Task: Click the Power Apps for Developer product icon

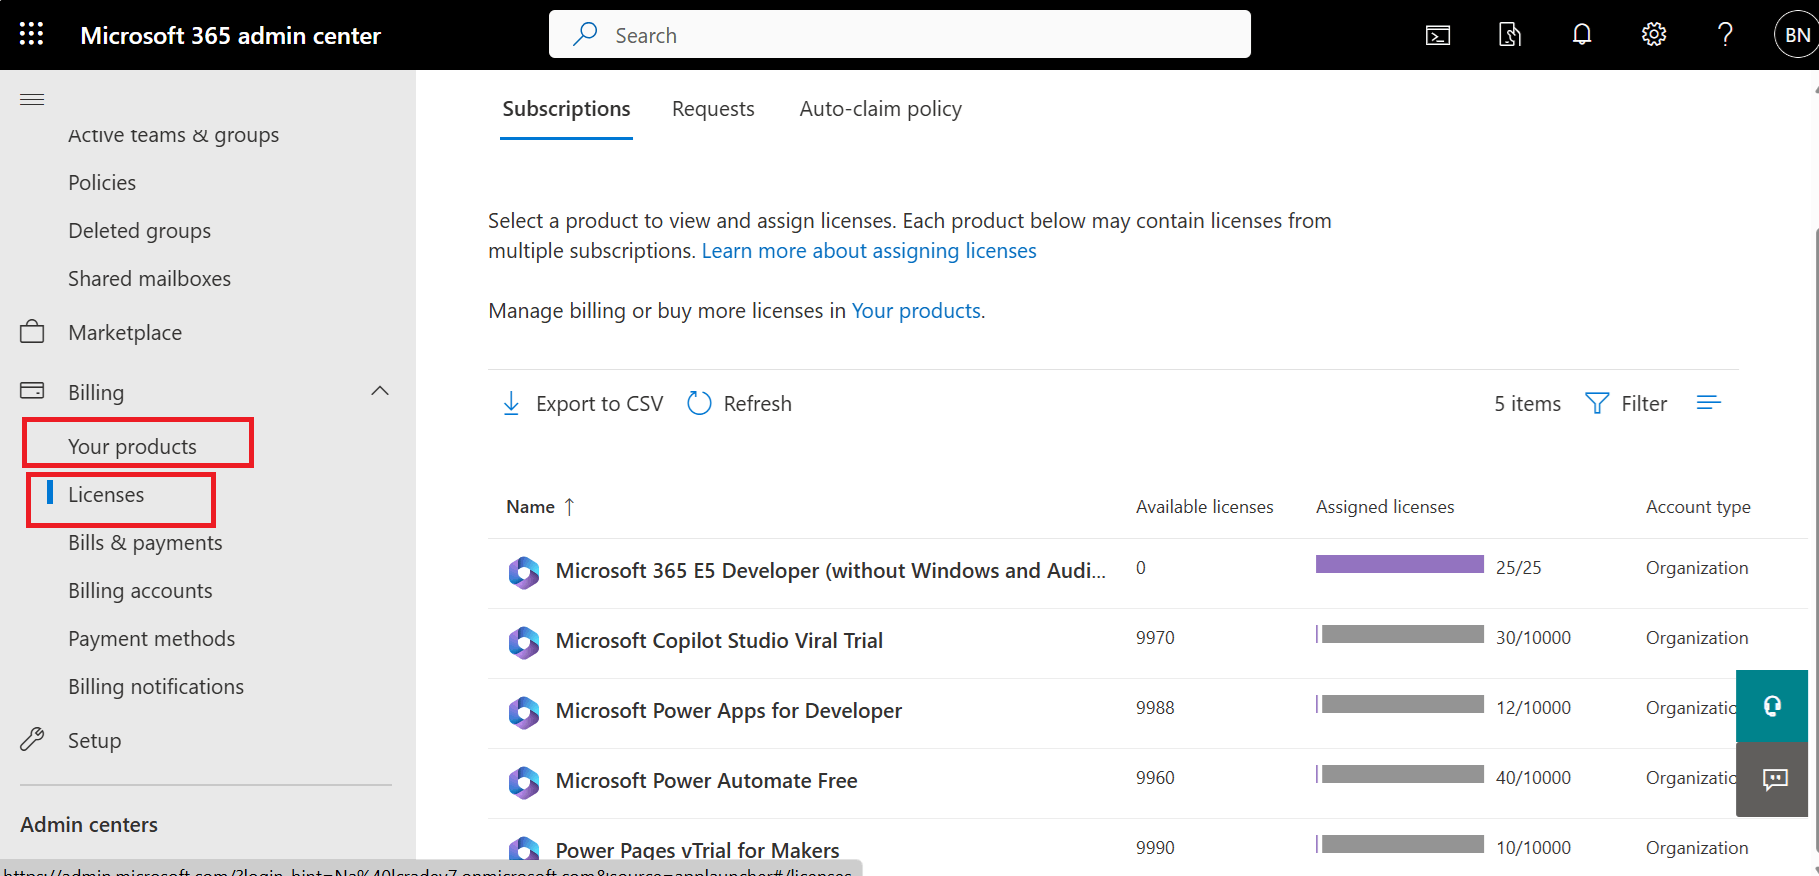Action: point(524,712)
